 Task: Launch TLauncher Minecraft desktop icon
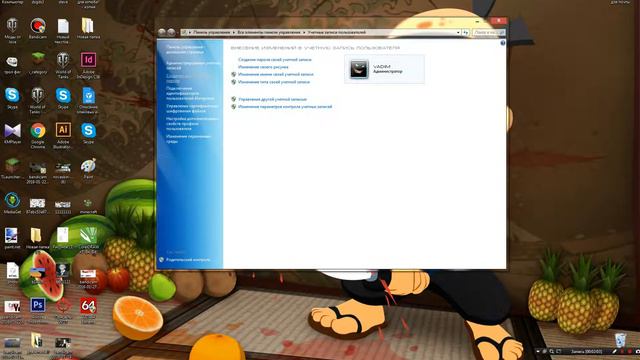coord(12,169)
